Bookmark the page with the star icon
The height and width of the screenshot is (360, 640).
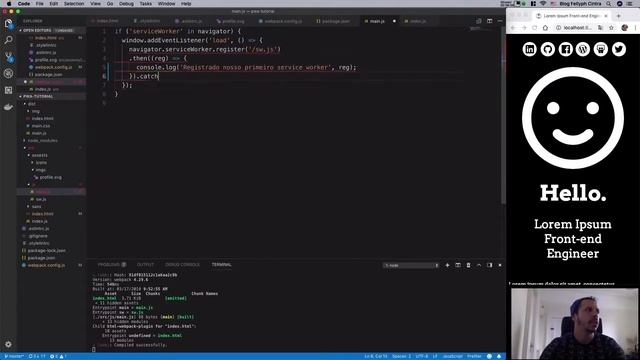click(611, 28)
